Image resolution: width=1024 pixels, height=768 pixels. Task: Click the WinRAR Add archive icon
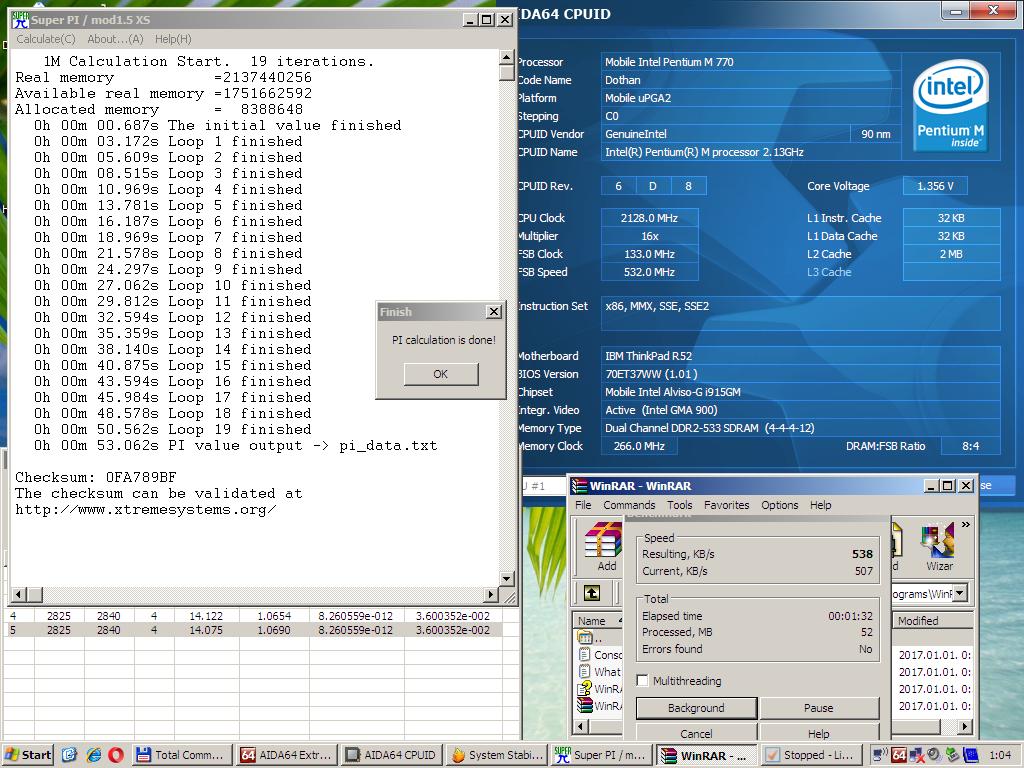click(x=603, y=546)
